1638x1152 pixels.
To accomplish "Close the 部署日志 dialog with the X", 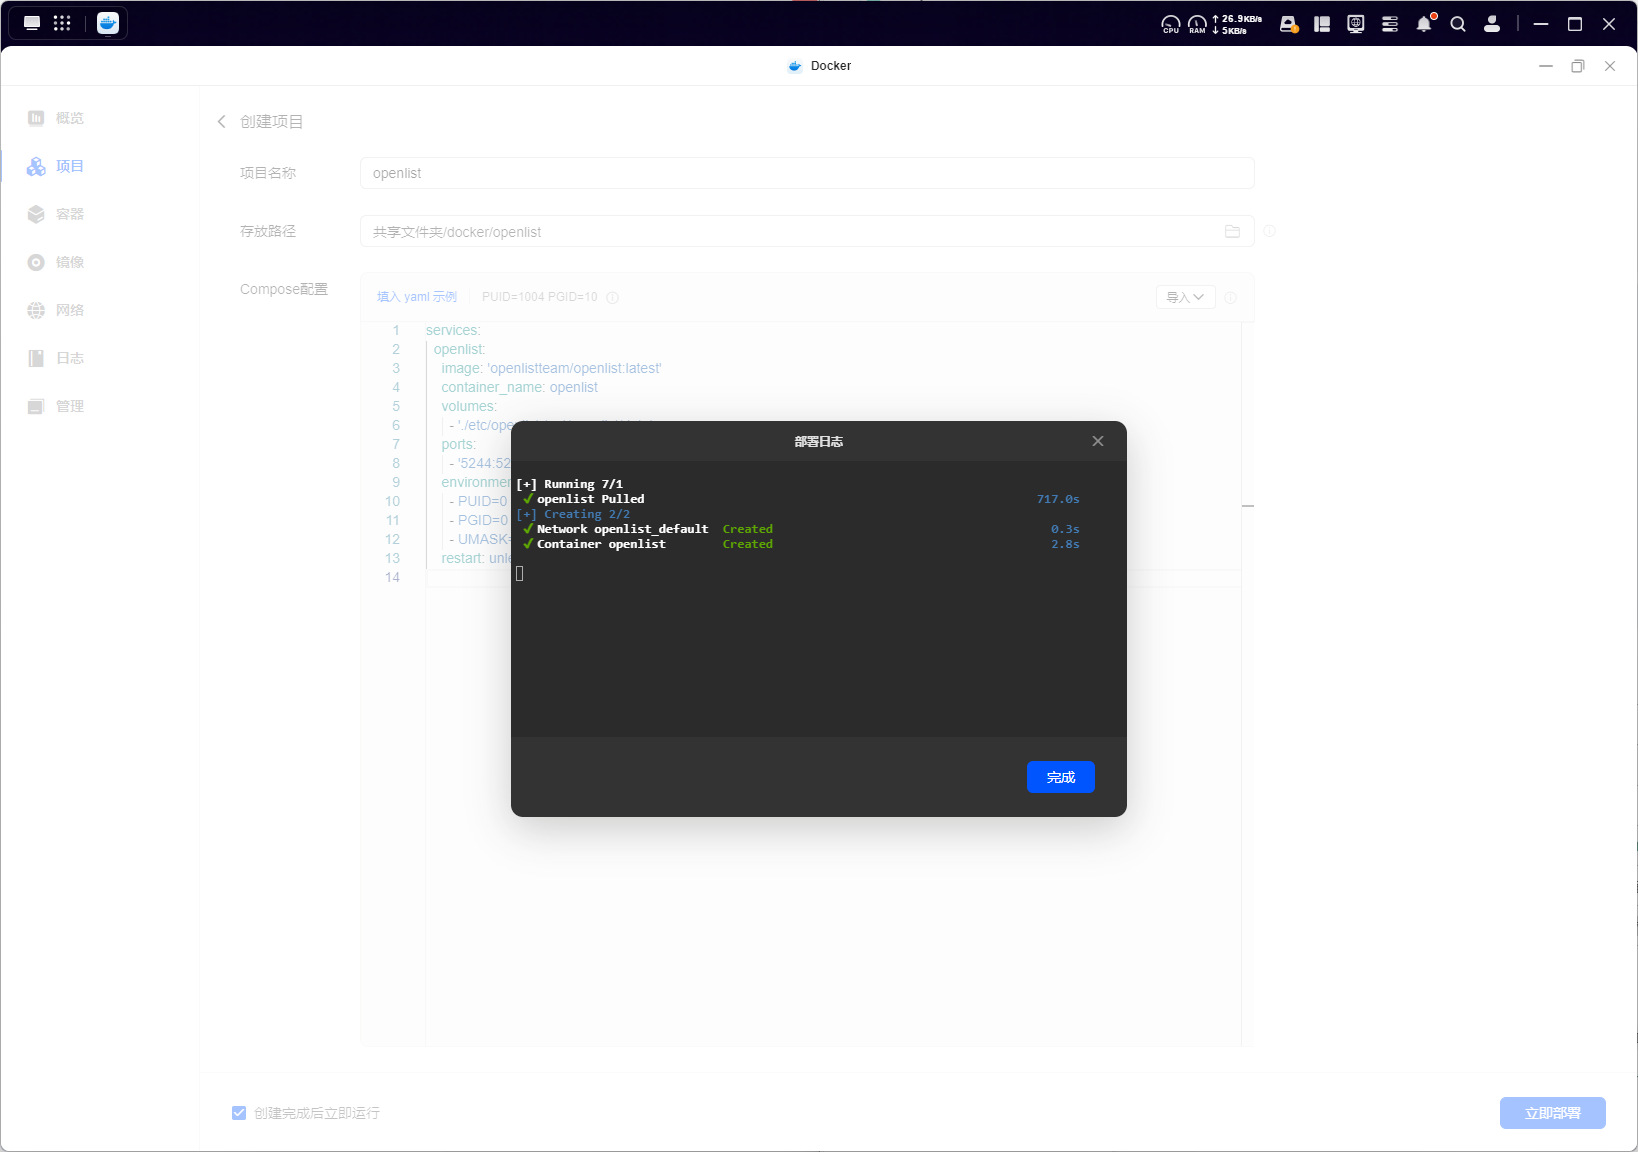I will point(1097,441).
